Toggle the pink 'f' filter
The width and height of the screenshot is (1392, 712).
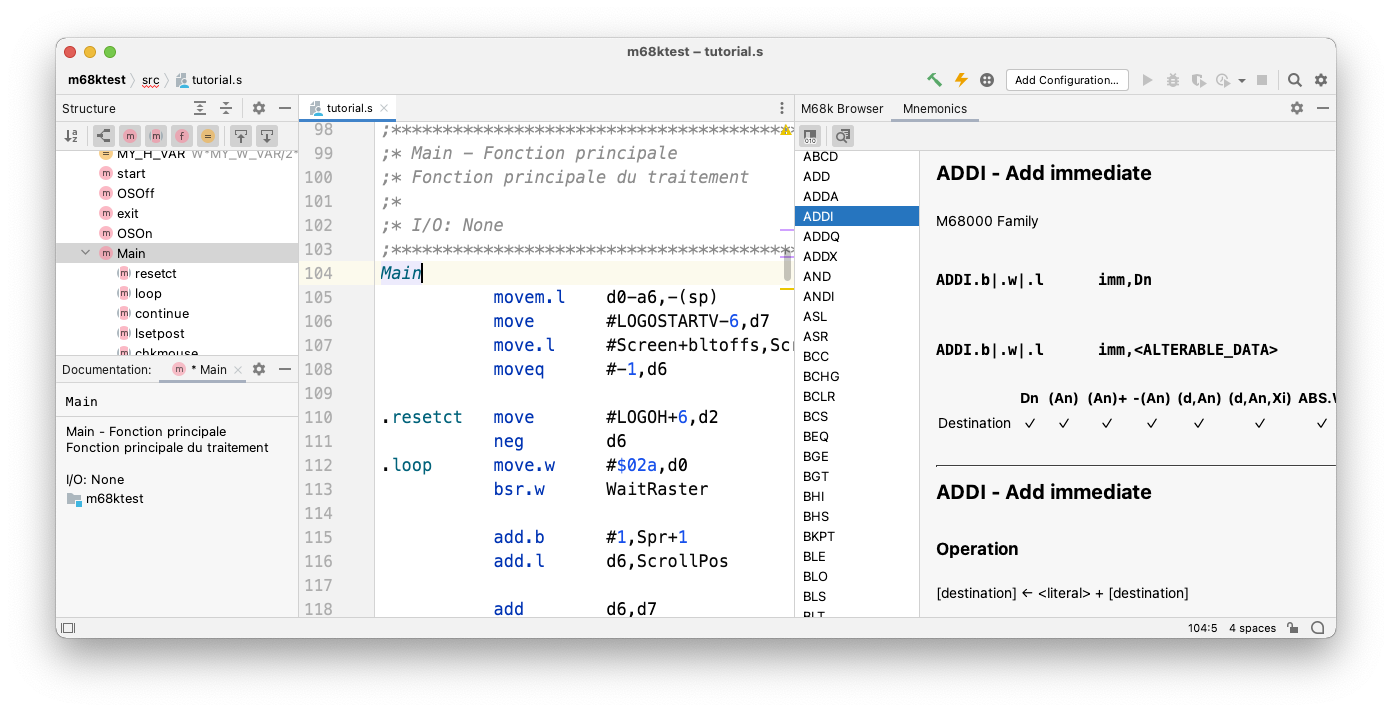[x=182, y=136]
